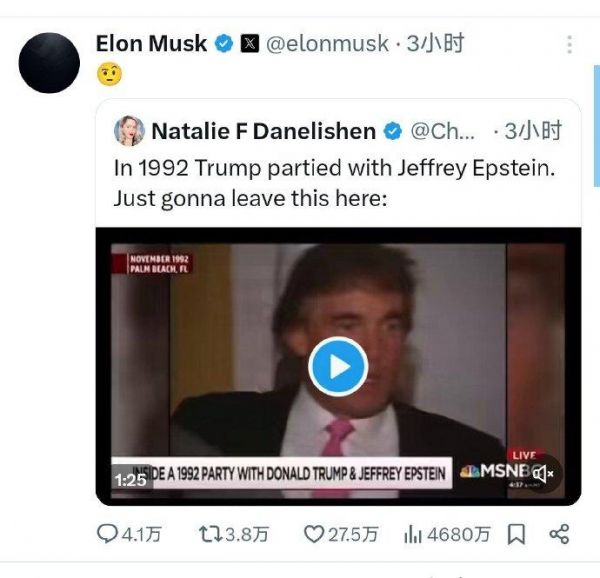Screen dimensions: 600x578
Task: Open the @elonmusk handle link
Action: (326, 44)
